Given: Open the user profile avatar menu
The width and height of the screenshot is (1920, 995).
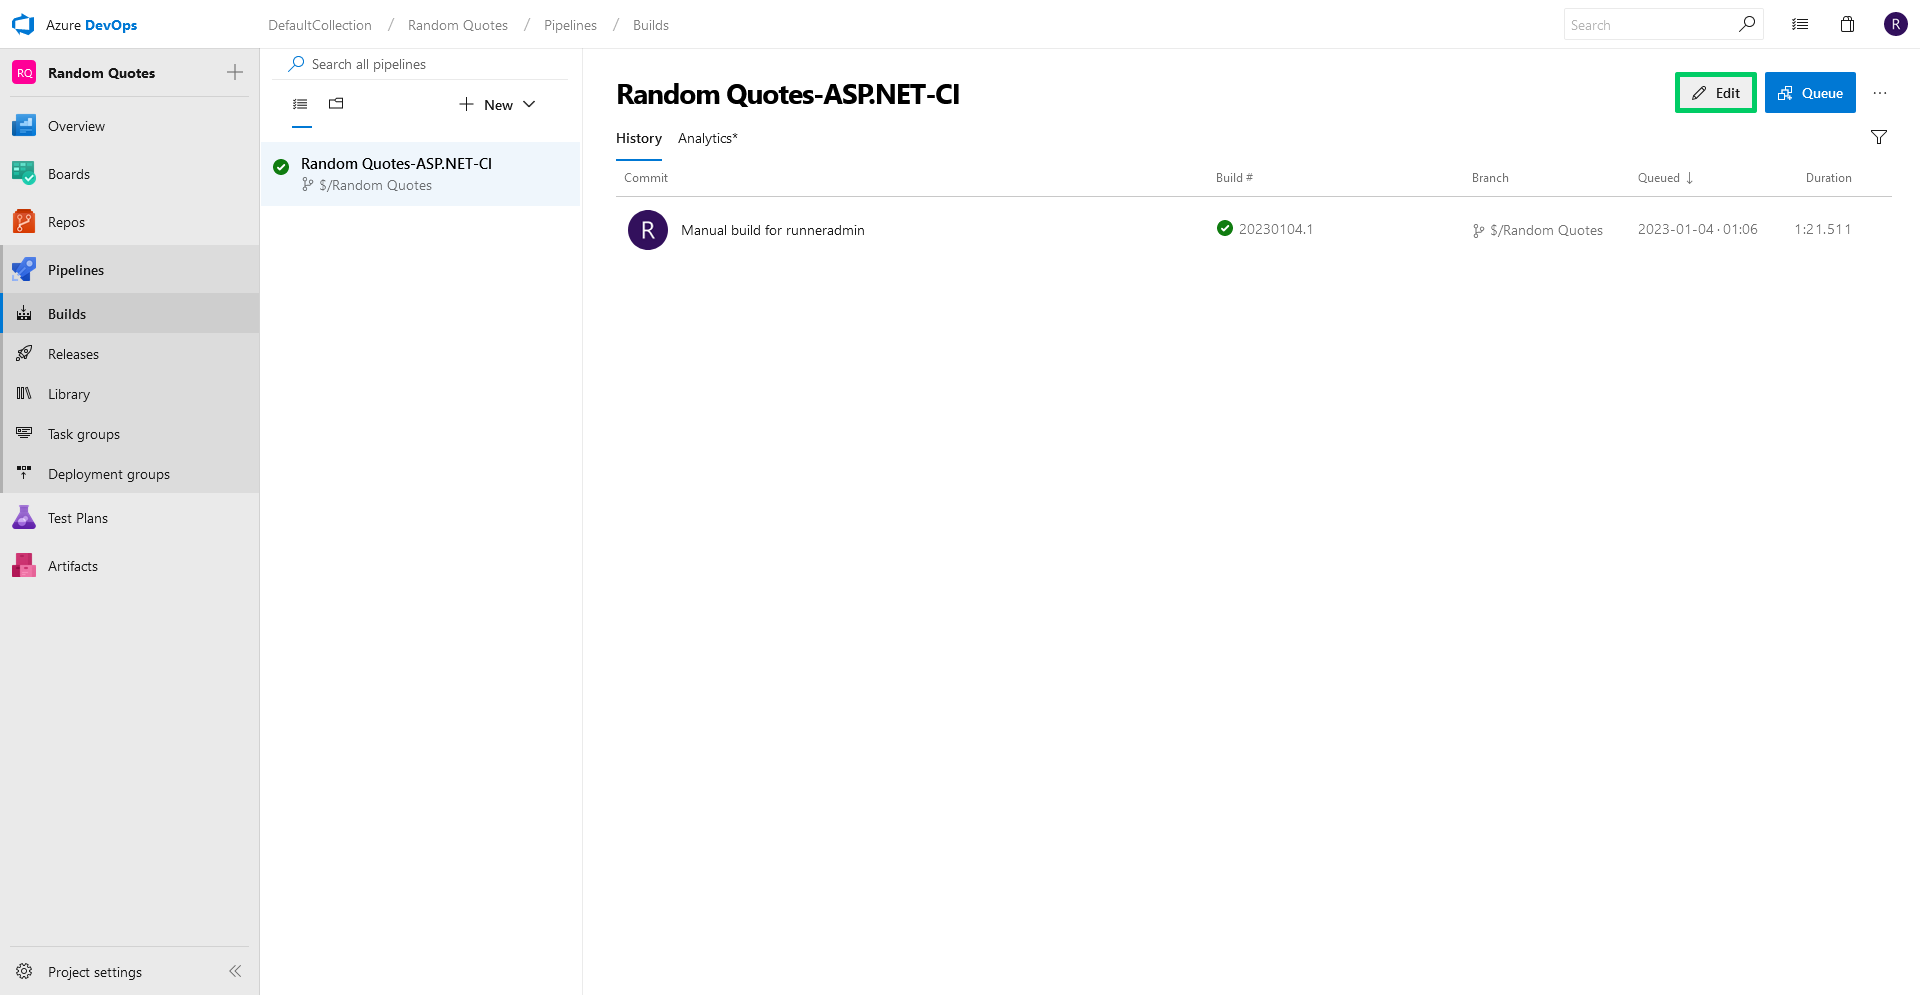Looking at the screenshot, I should [1896, 24].
